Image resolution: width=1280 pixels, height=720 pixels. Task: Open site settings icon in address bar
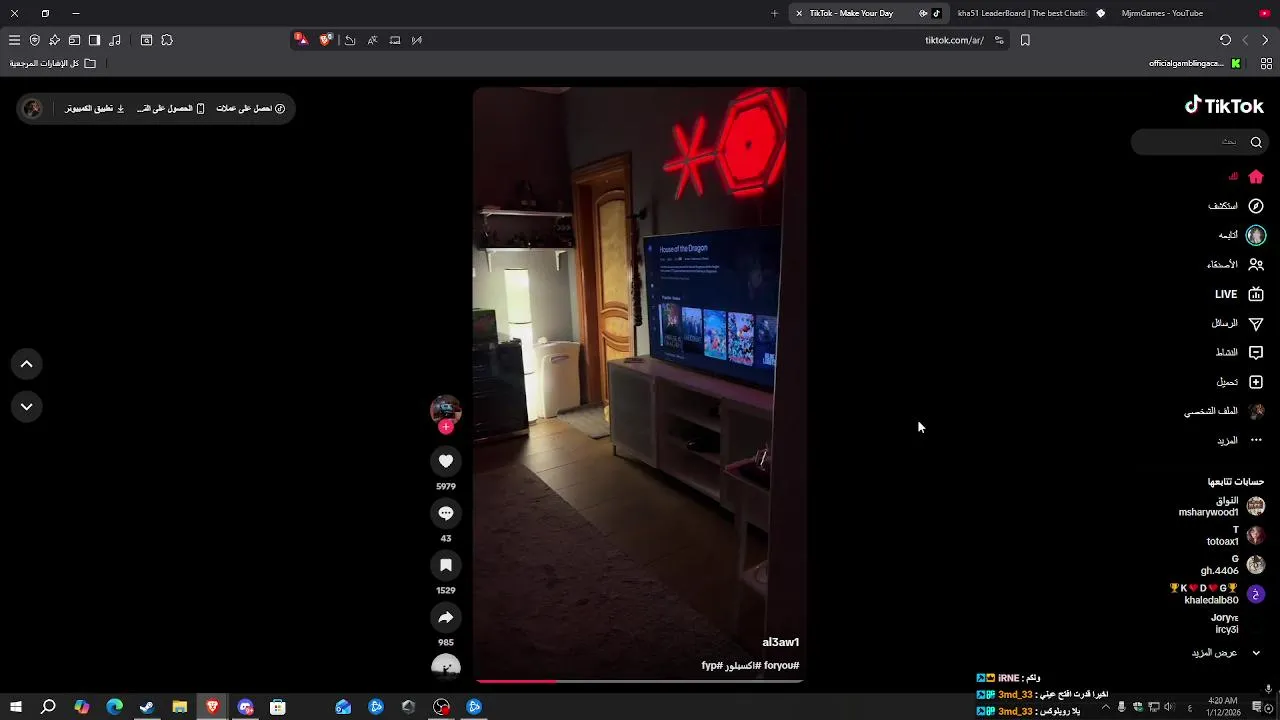point(999,40)
